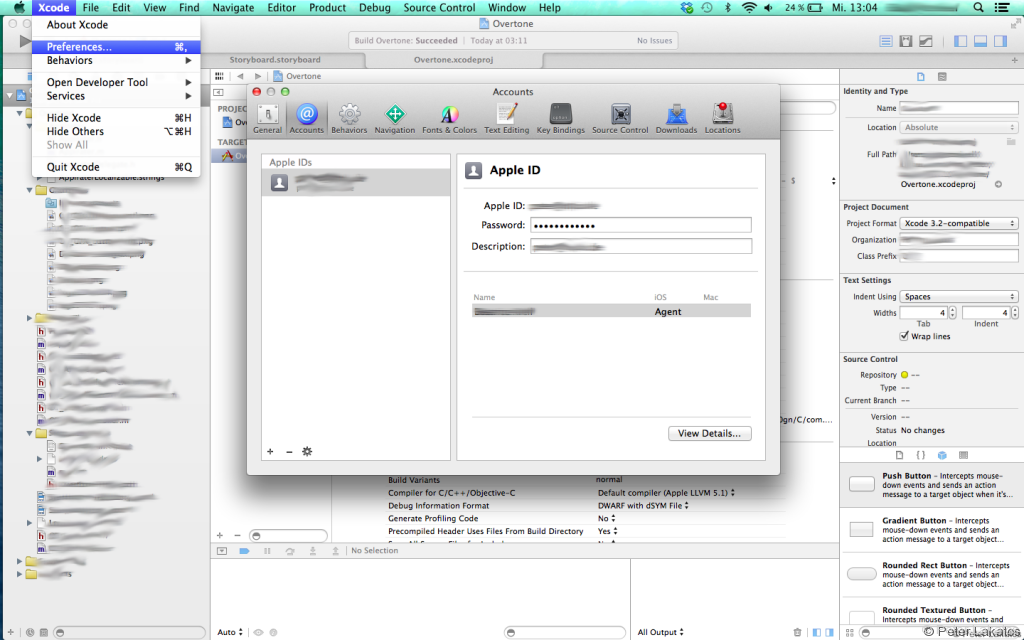1024x640 pixels.
Task: Select Hide Others menu item
Action: [x=116, y=131]
